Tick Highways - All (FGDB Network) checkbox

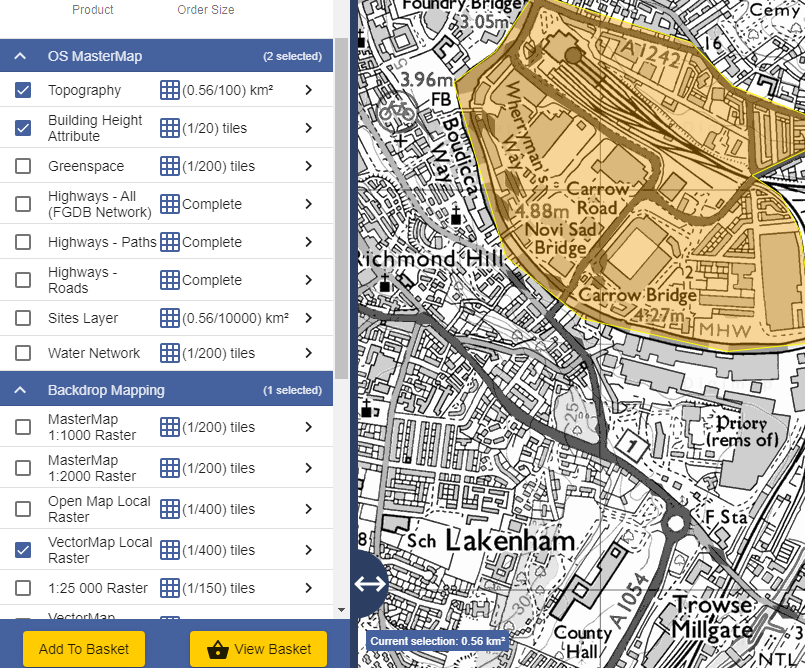[23, 204]
